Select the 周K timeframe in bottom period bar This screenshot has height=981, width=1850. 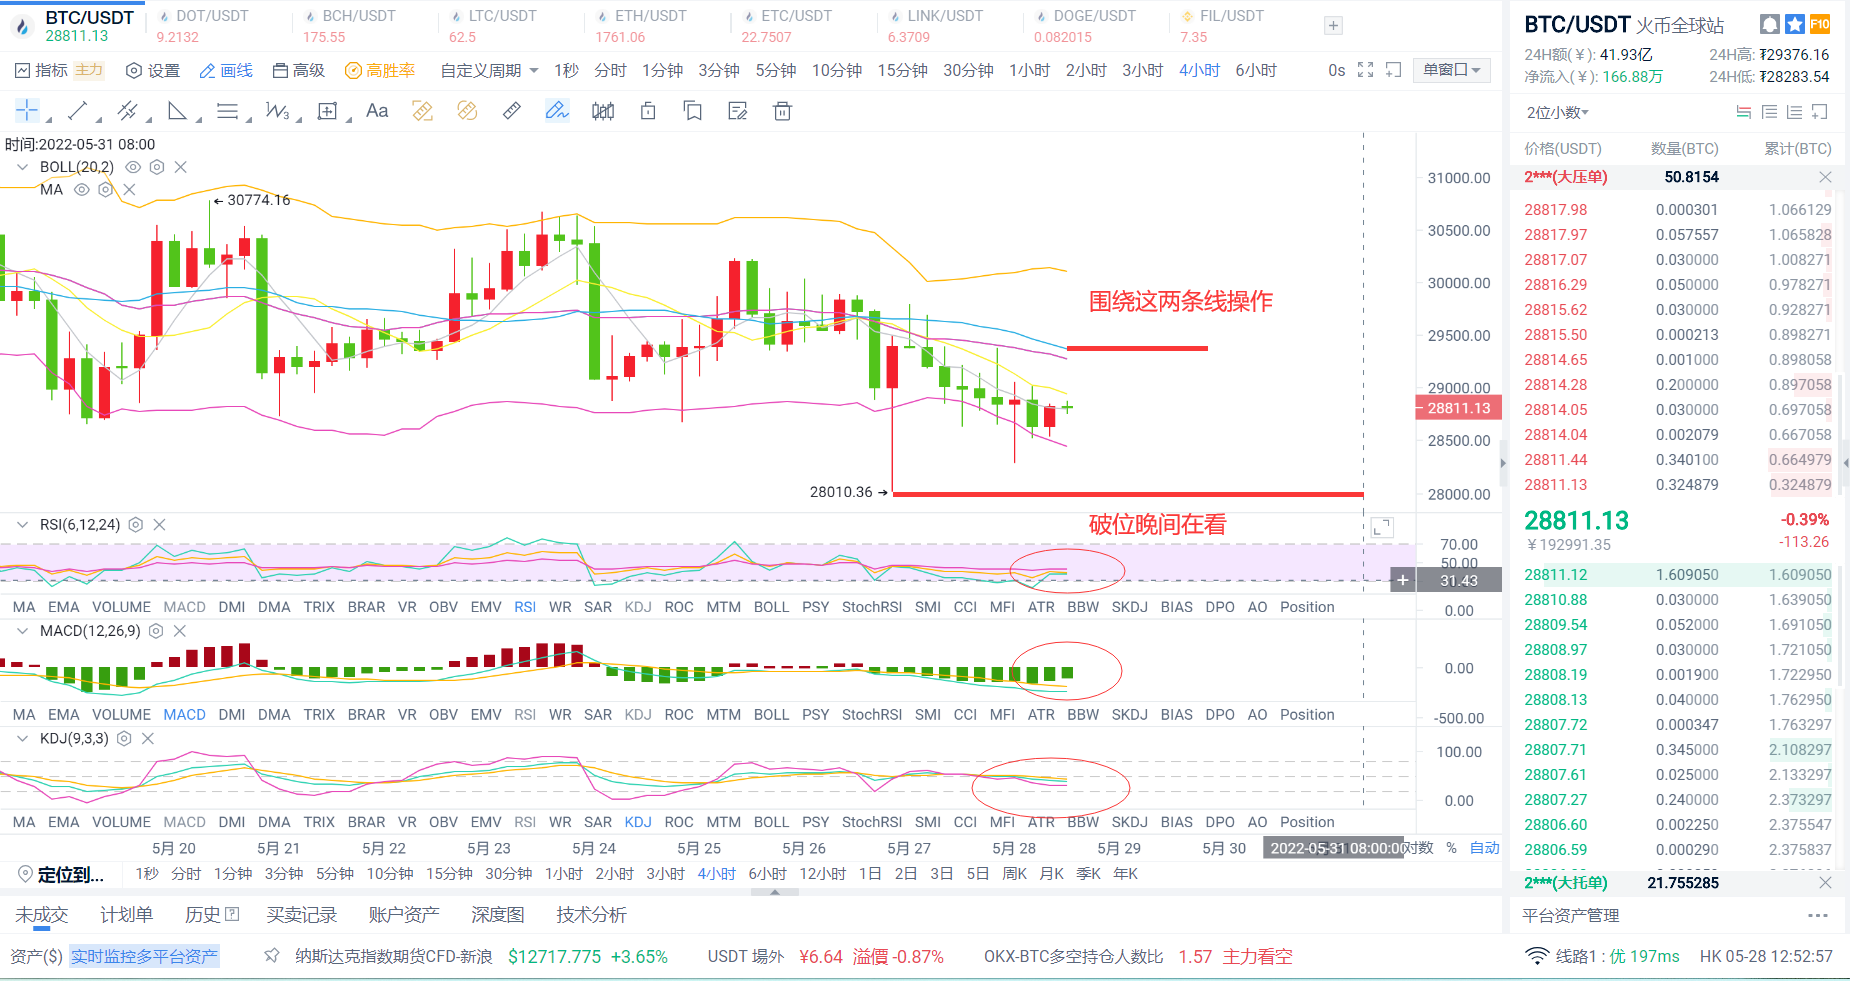(1014, 874)
